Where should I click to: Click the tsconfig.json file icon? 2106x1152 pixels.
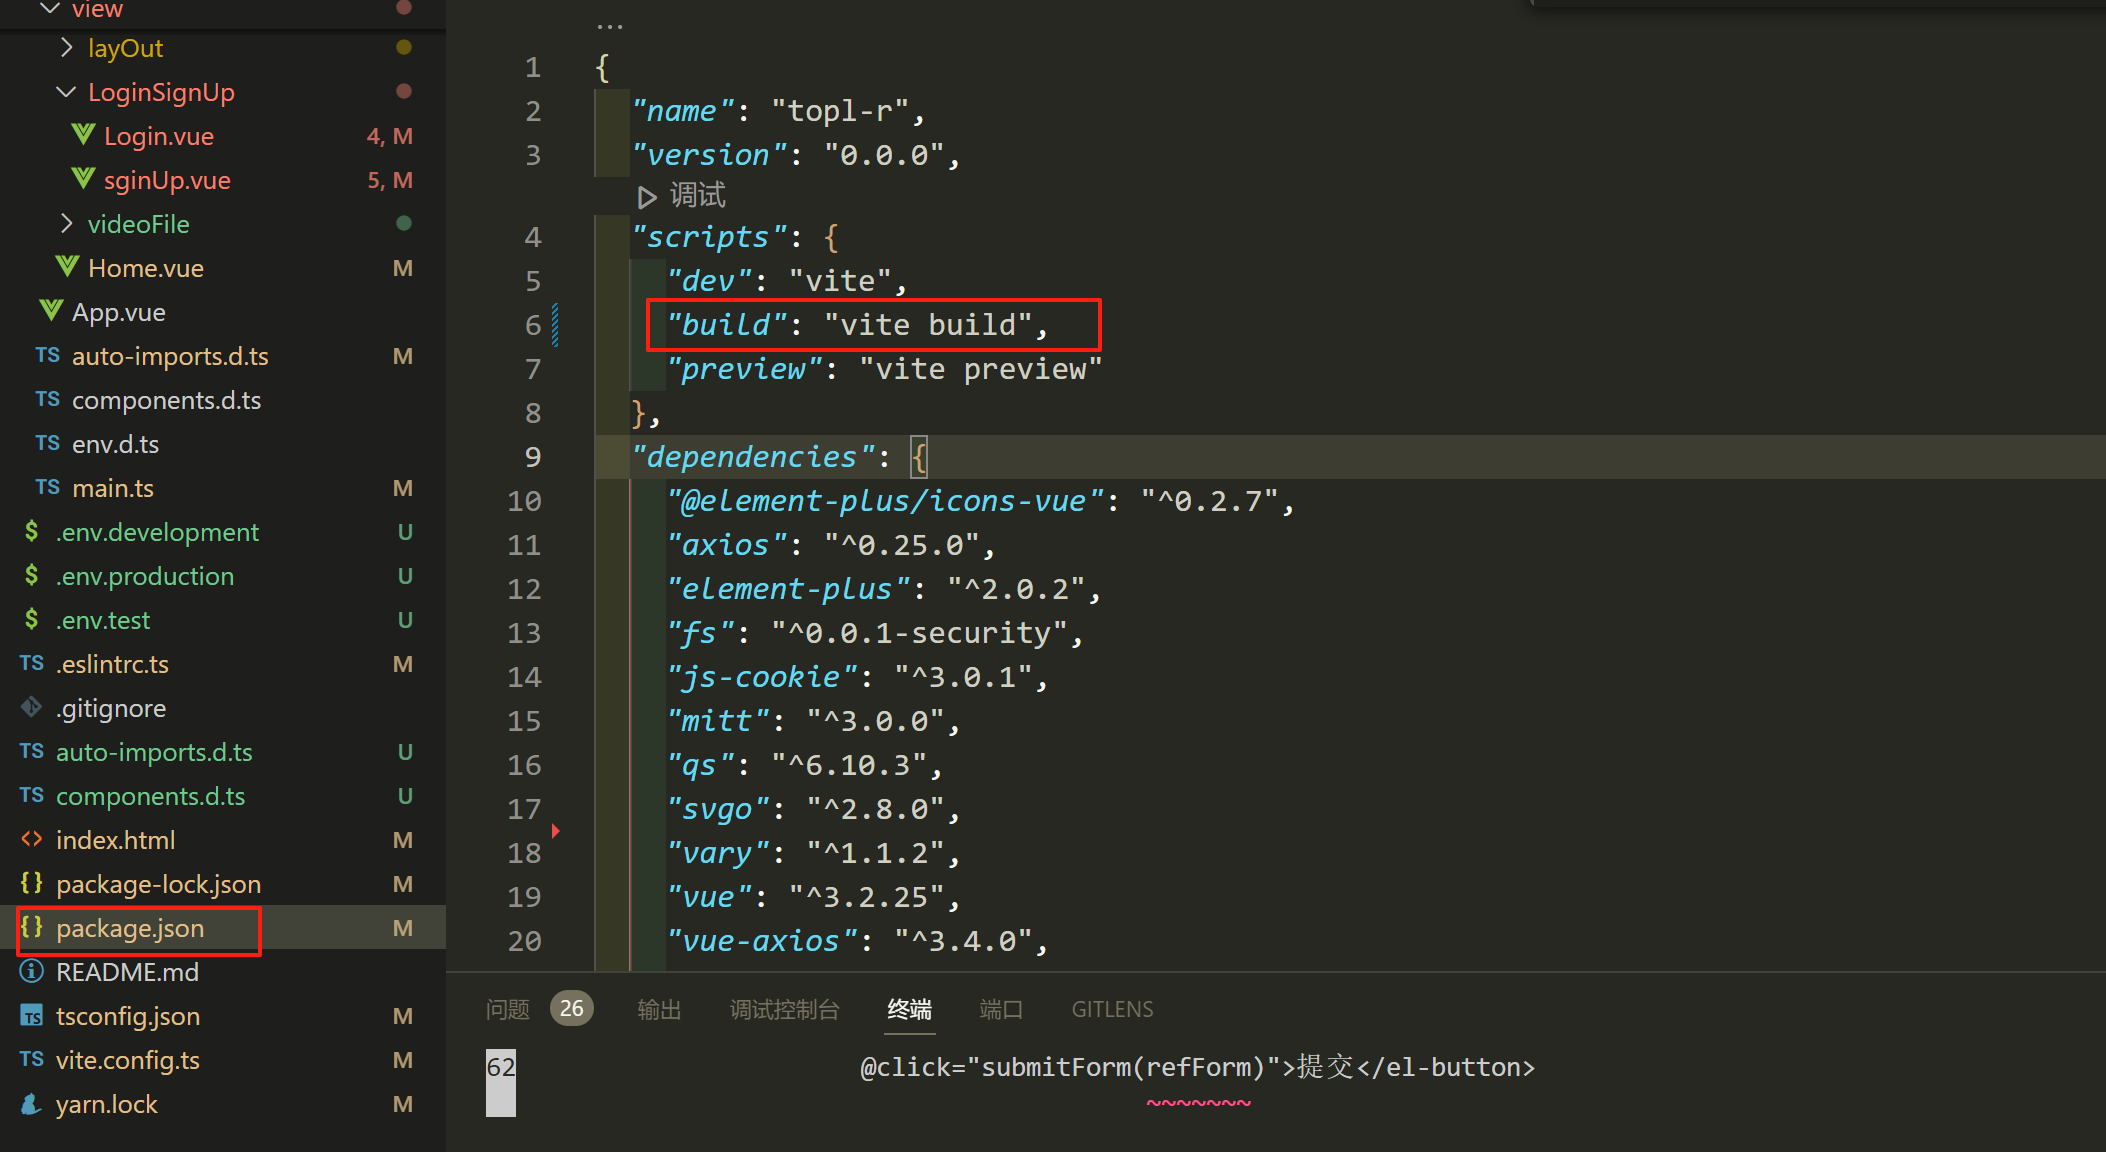31,1016
